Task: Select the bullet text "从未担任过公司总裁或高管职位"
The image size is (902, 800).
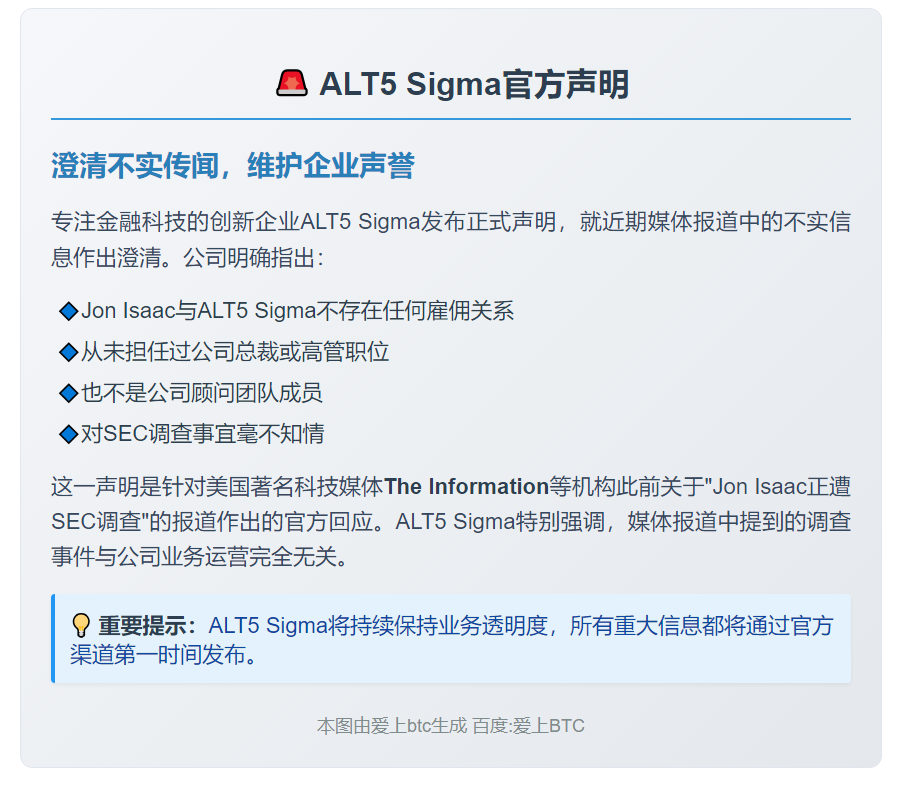Action: pyautogui.click(x=235, y=352)
